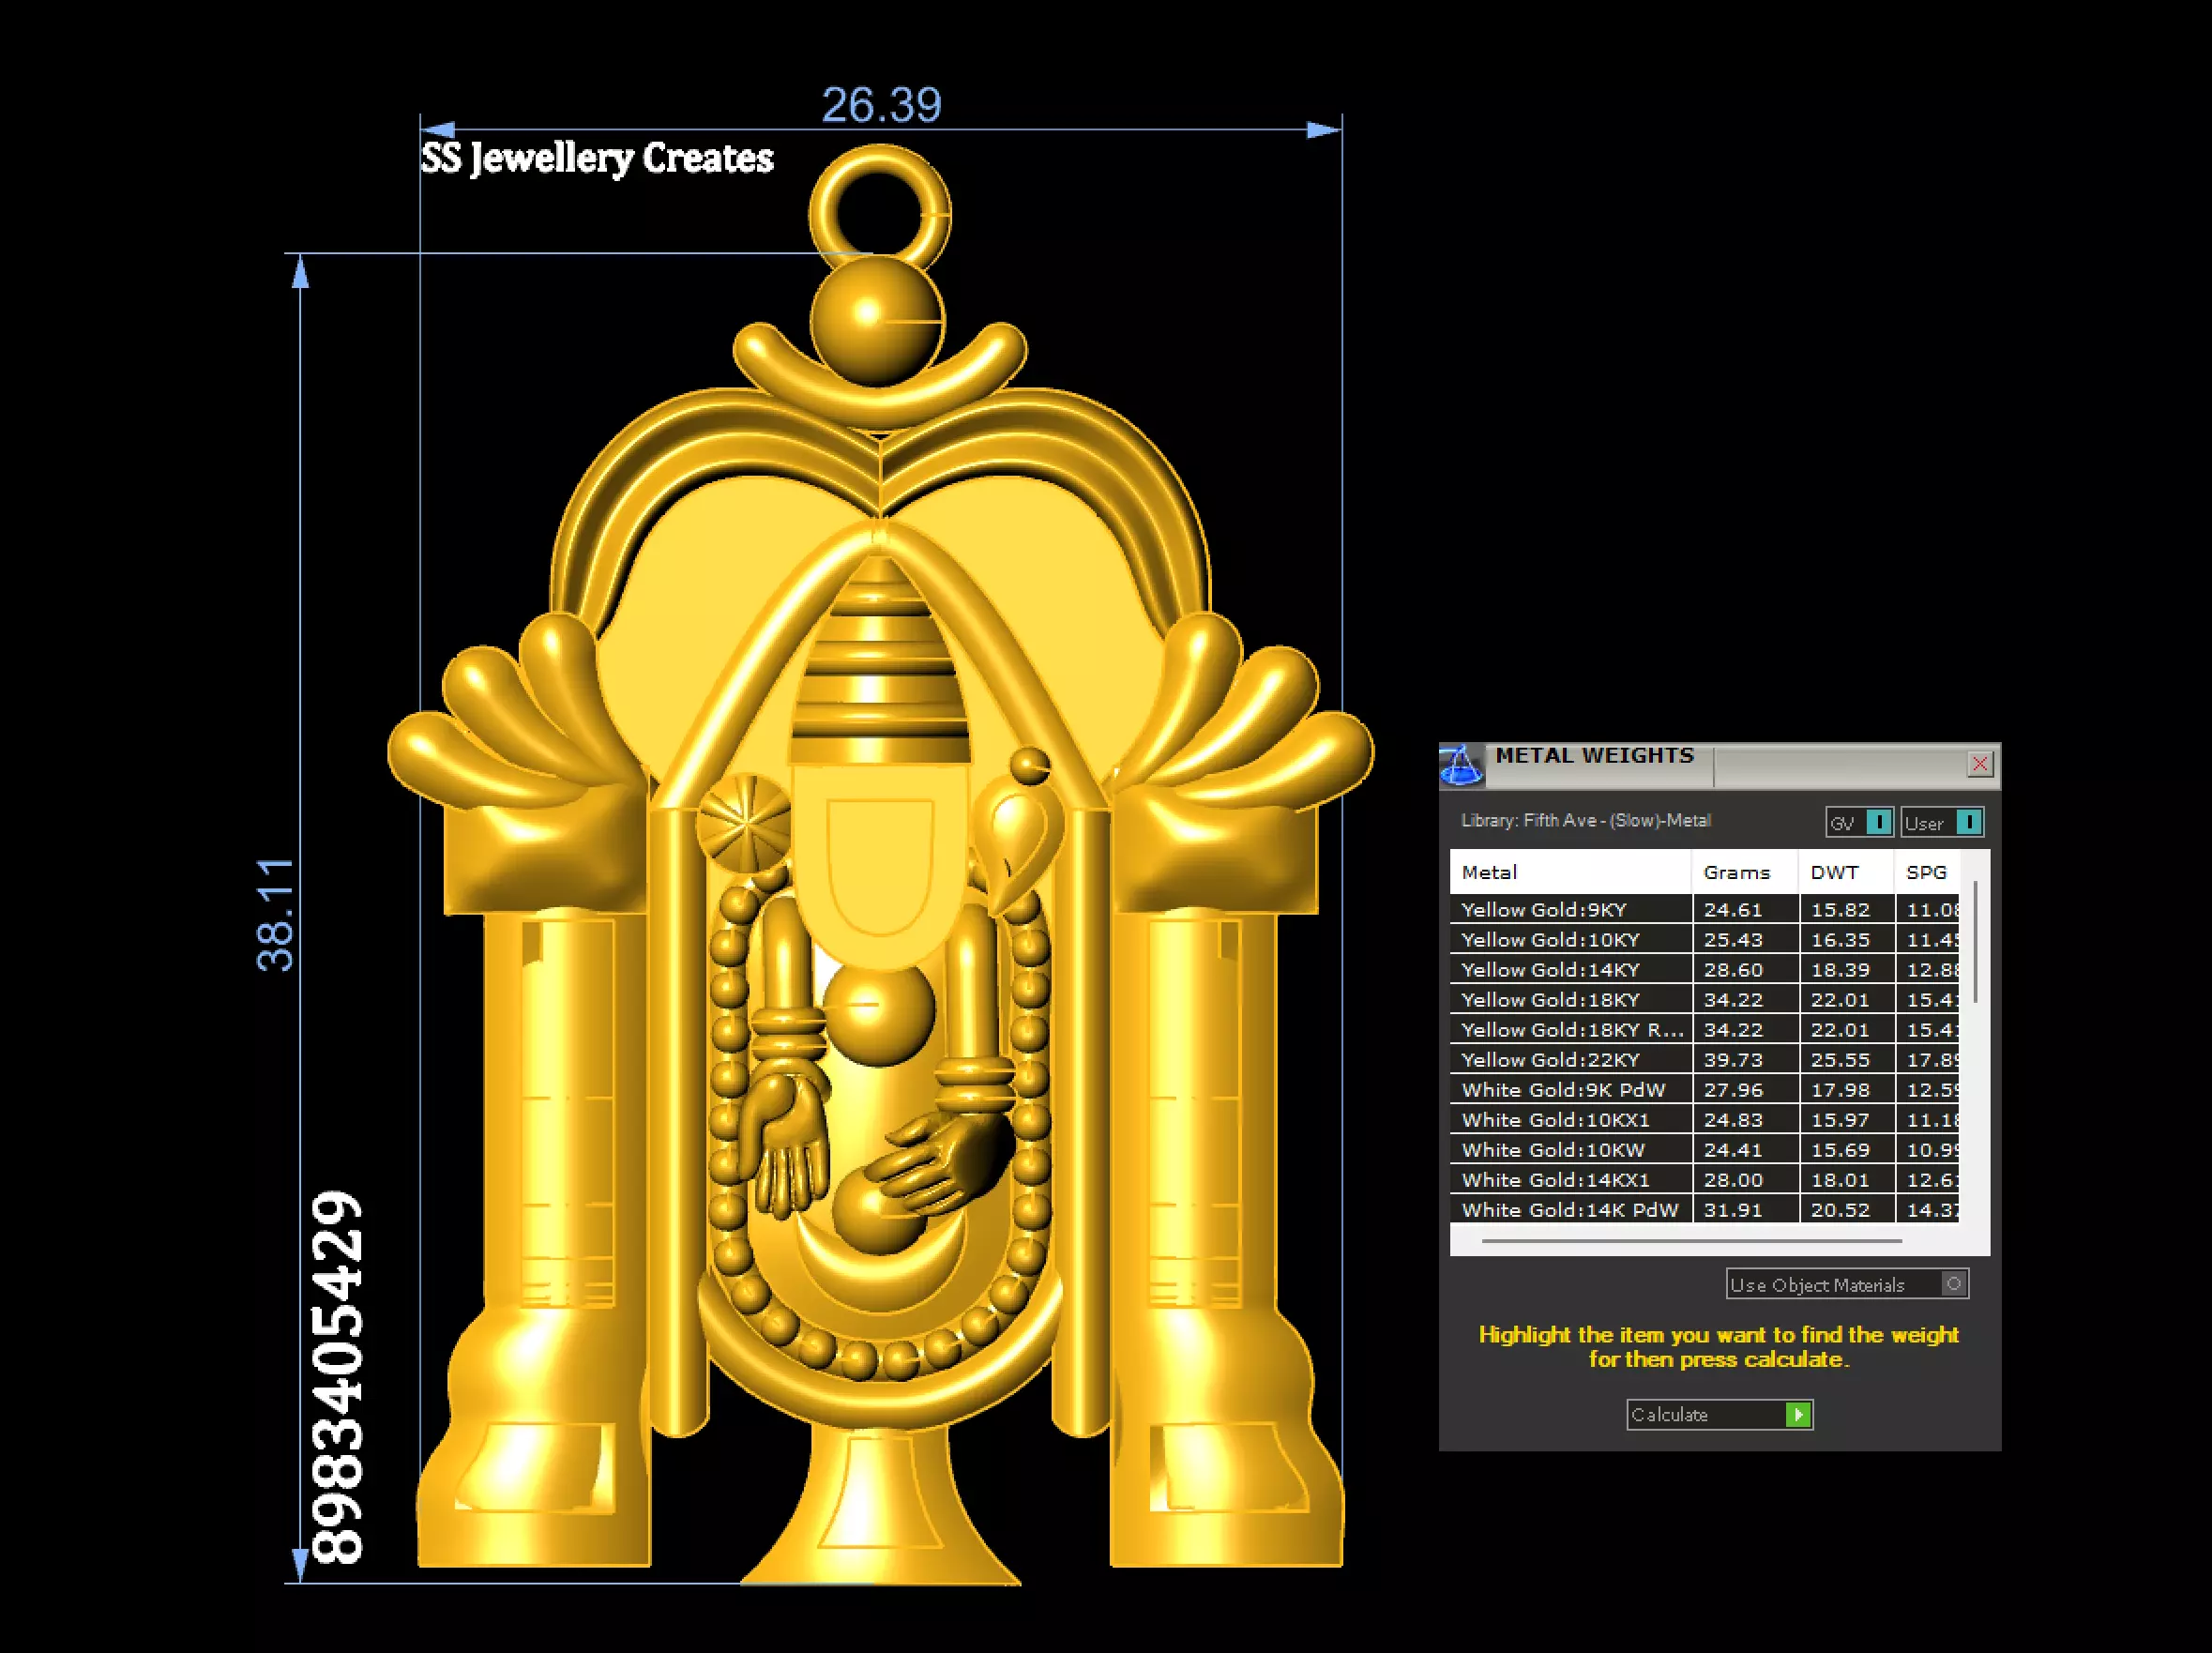This screenshot has height=1653, width=2212.
Task: Toggle the GV library switch
Action: pyautogui.click(x=1859, y=822)
